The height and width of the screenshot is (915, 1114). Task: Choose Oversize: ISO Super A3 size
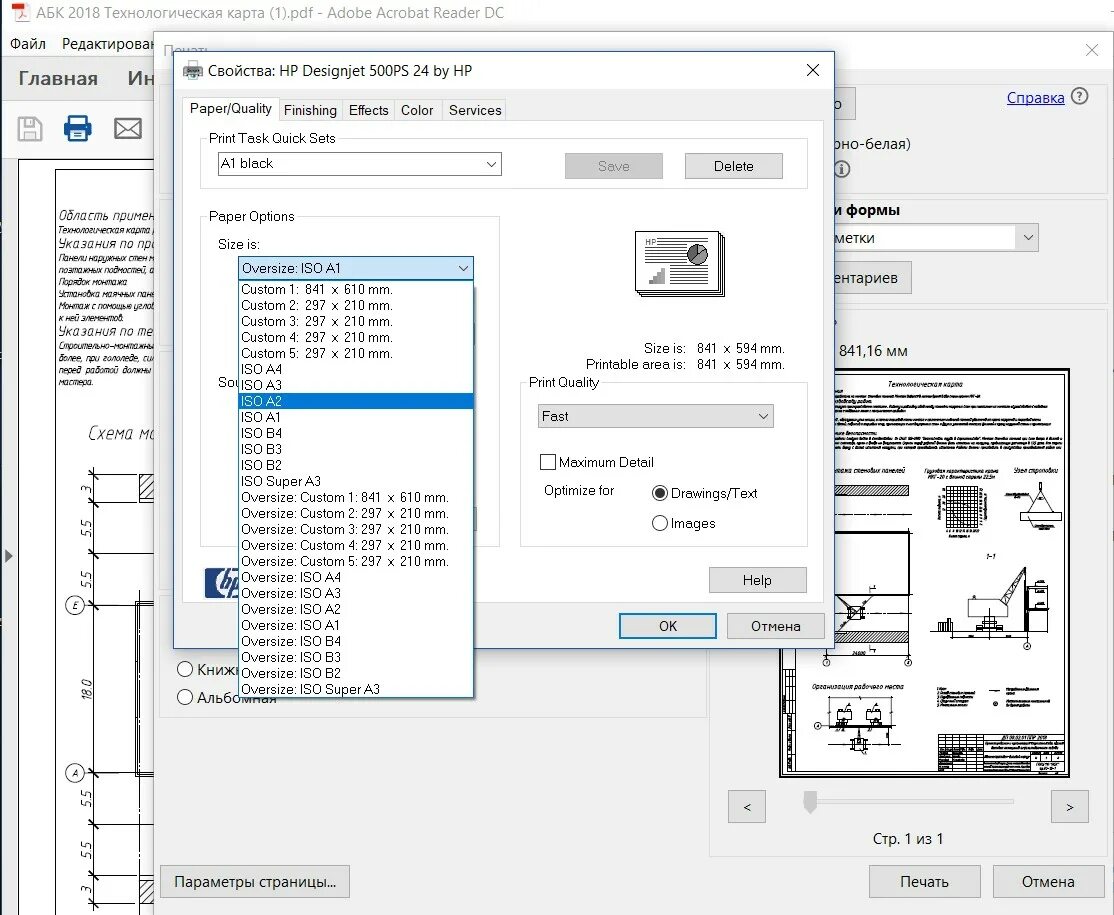pos(356,689)
